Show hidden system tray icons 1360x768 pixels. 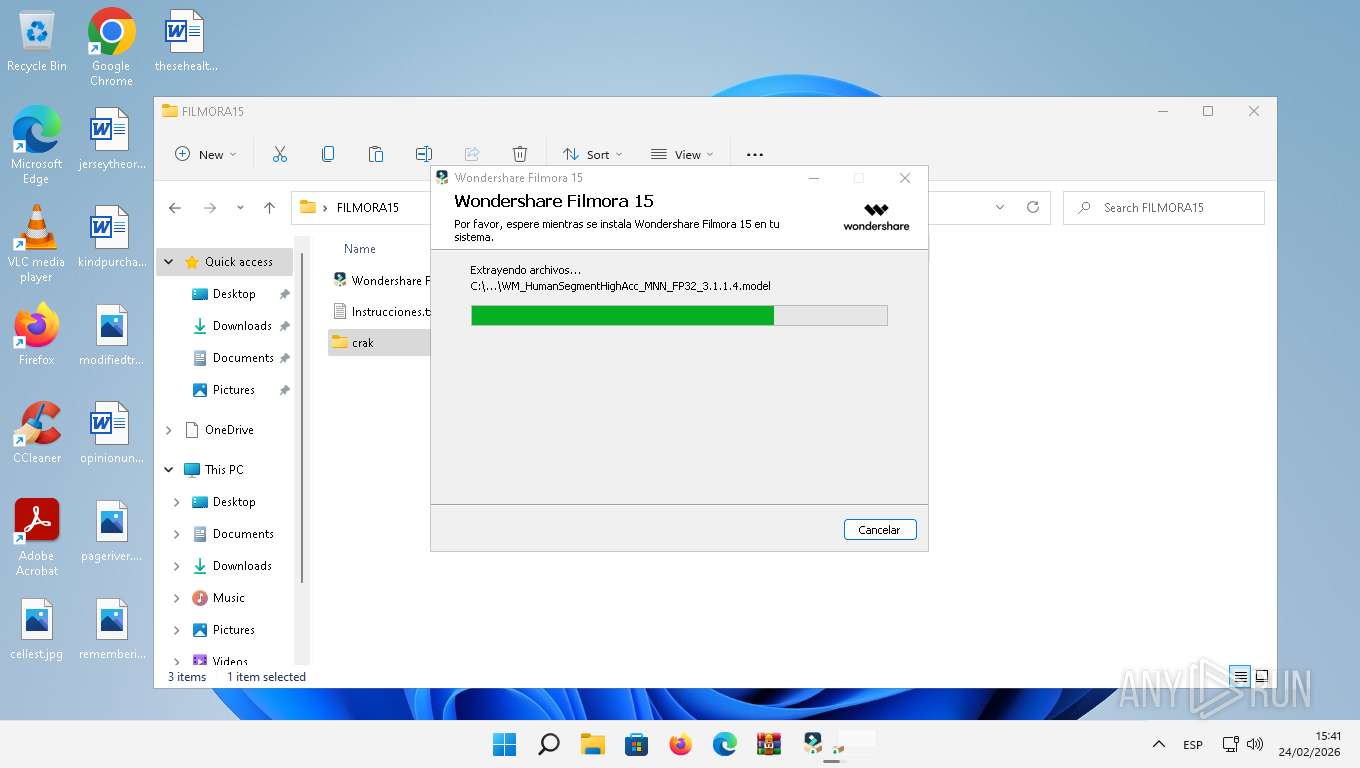coord(1159,744)
